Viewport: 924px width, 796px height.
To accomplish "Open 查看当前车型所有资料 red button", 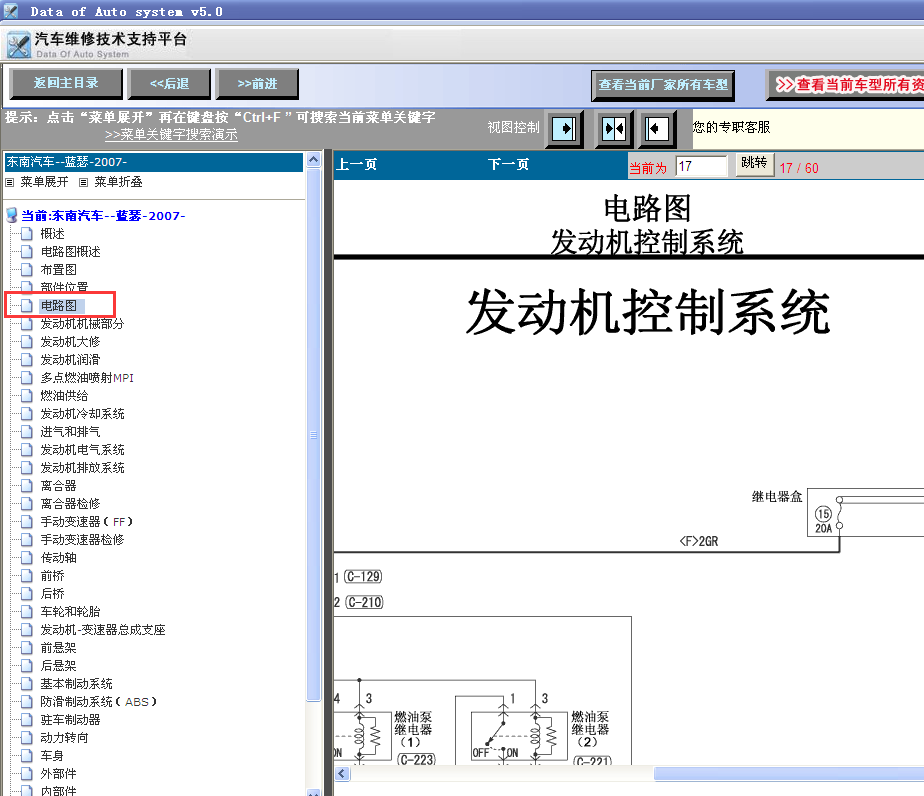I will [x=846, y=85].
